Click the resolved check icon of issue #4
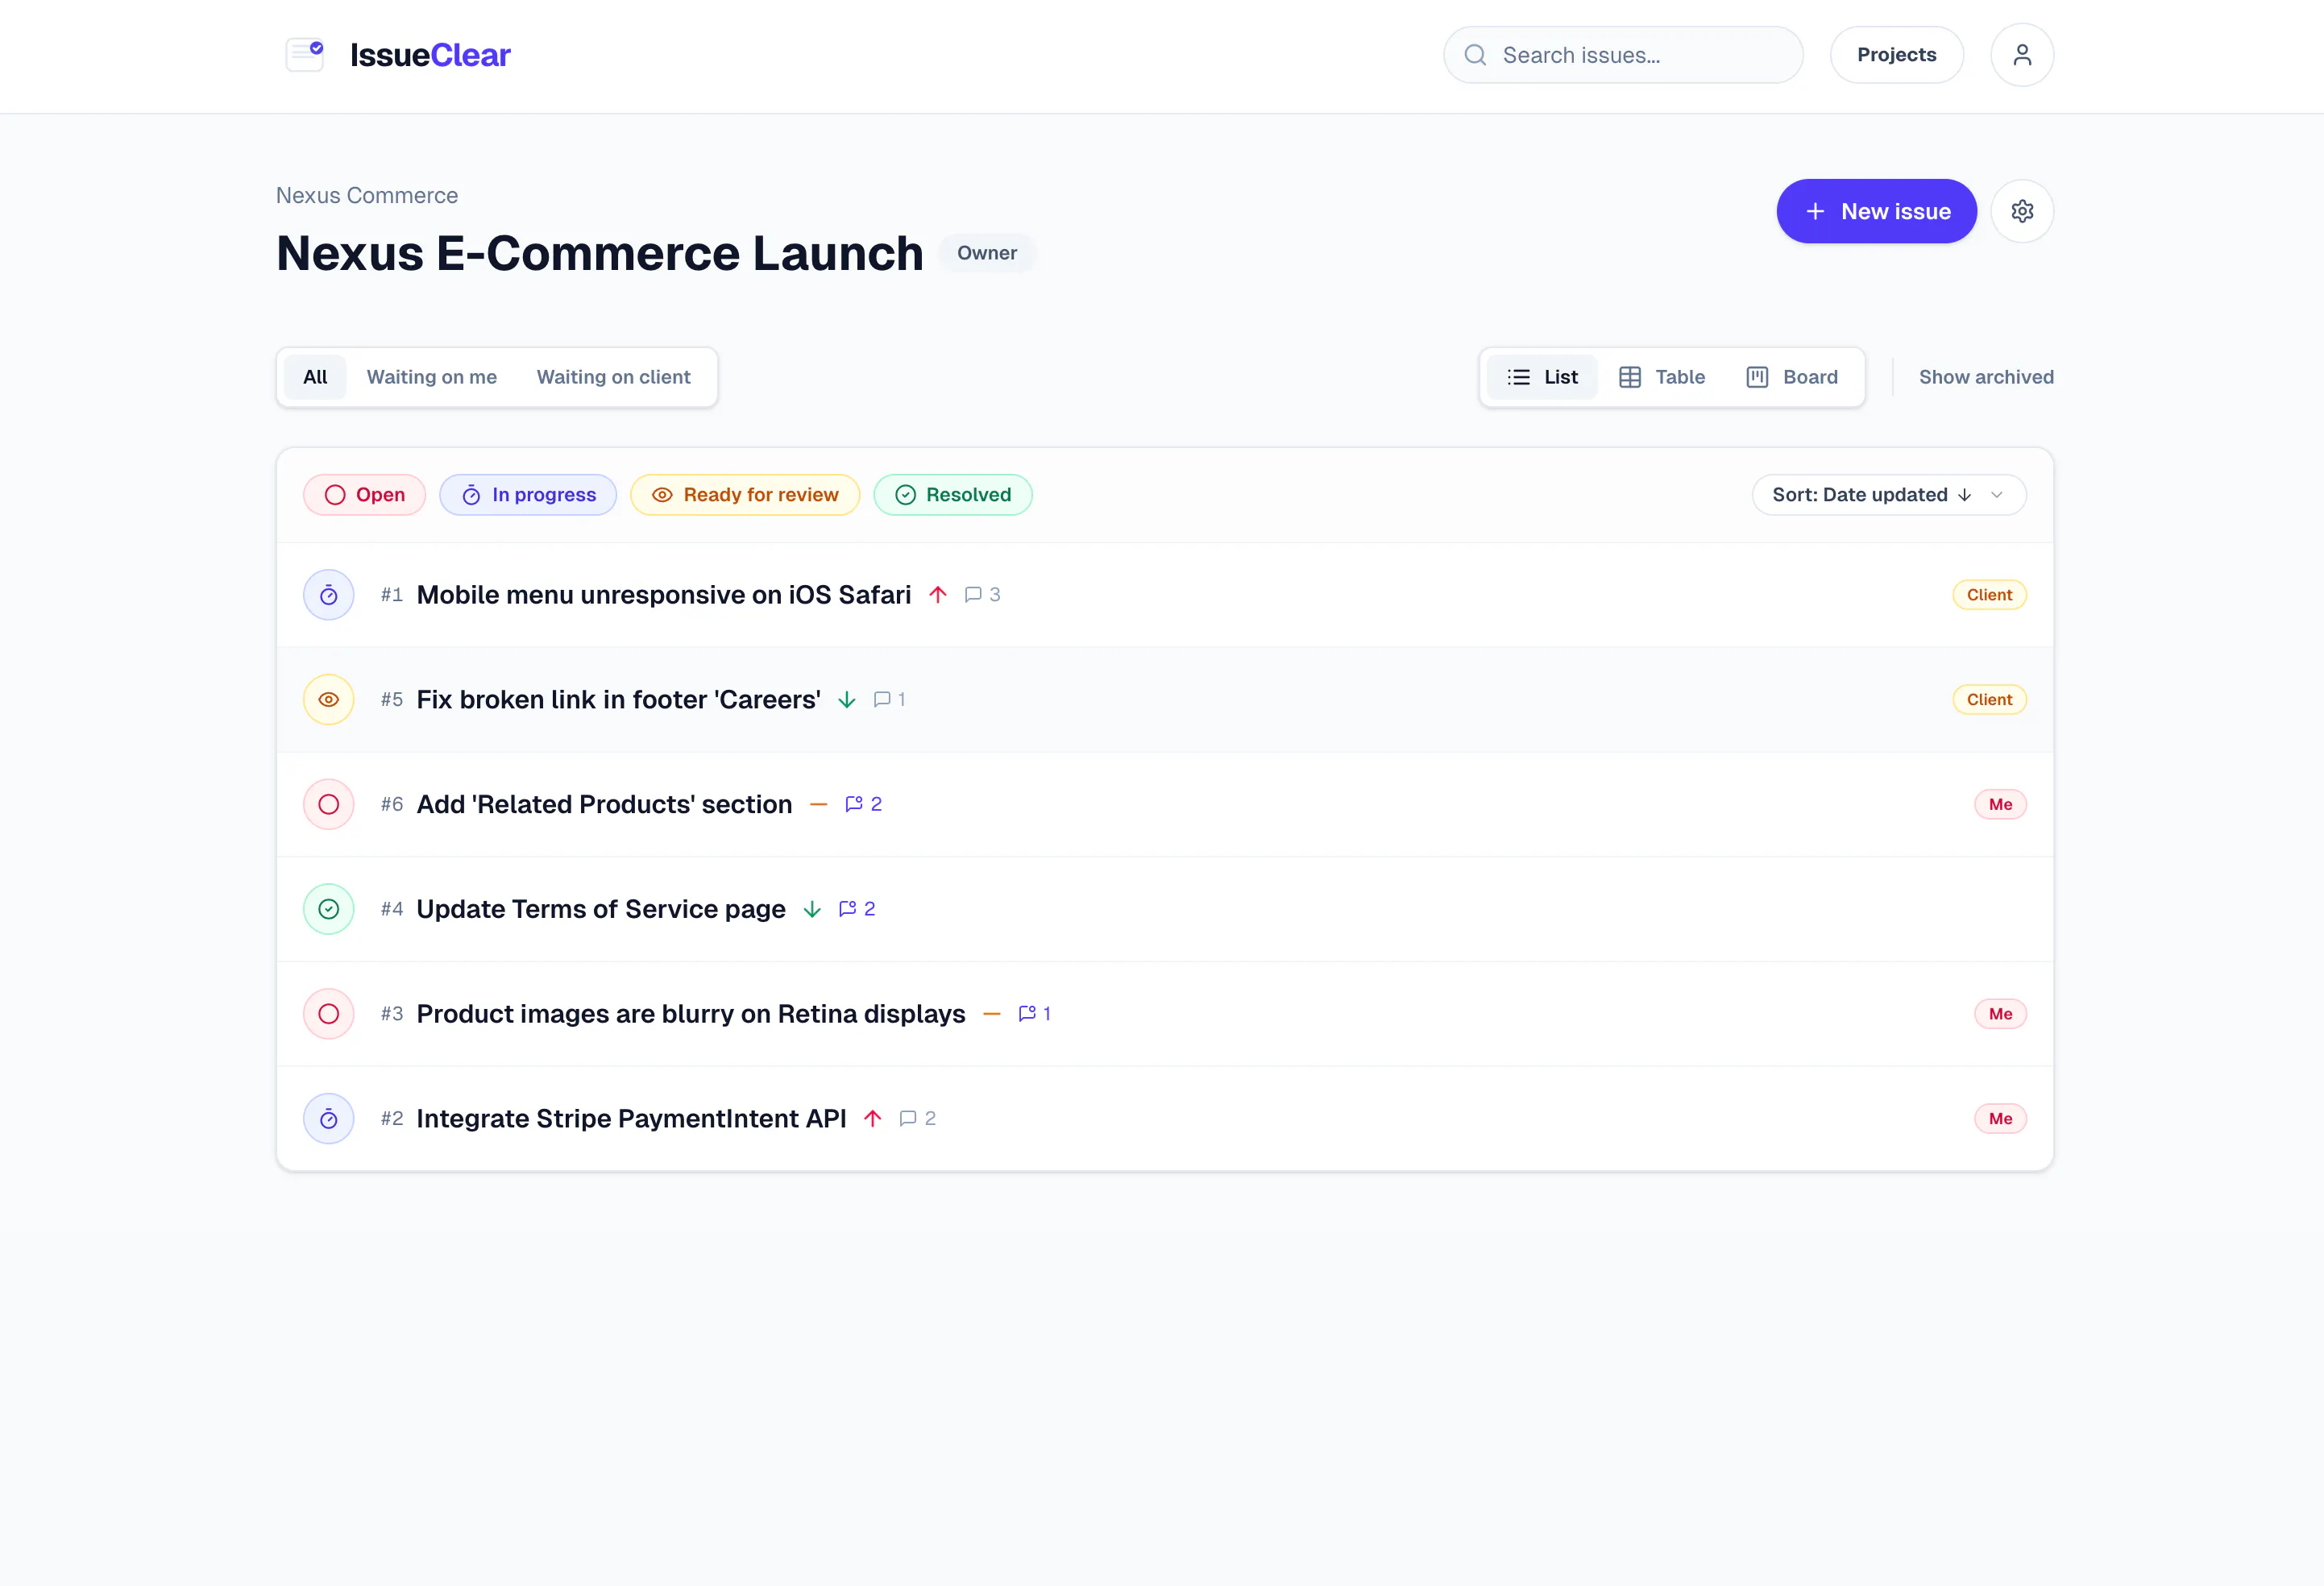Image resolution: width=2324 pixels, height=1586 pixels. pyautogui.click(x=328, y=909)
